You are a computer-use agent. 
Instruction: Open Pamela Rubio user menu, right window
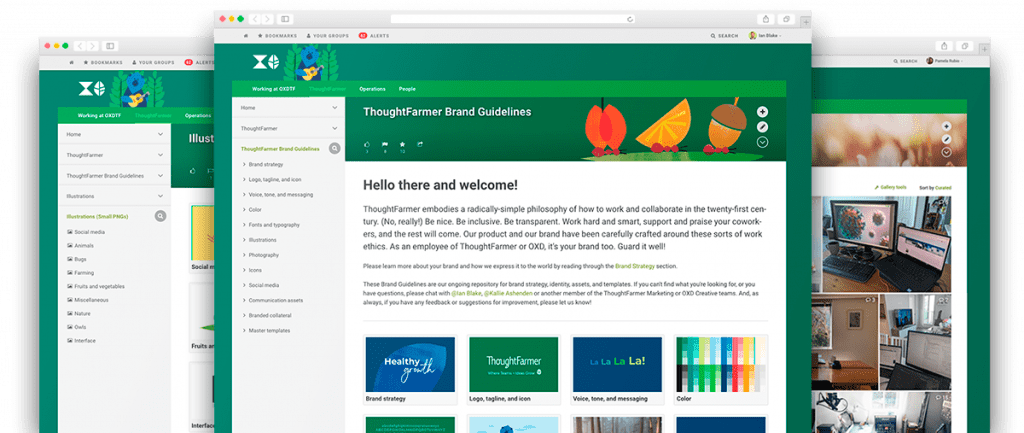(x=944, y=61)
